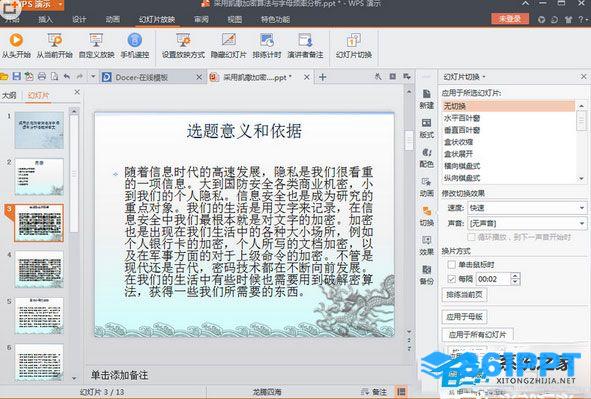591x399 pixels.
Task: Switch to the 大纲 outline tab
Action: tap(9, 95)
